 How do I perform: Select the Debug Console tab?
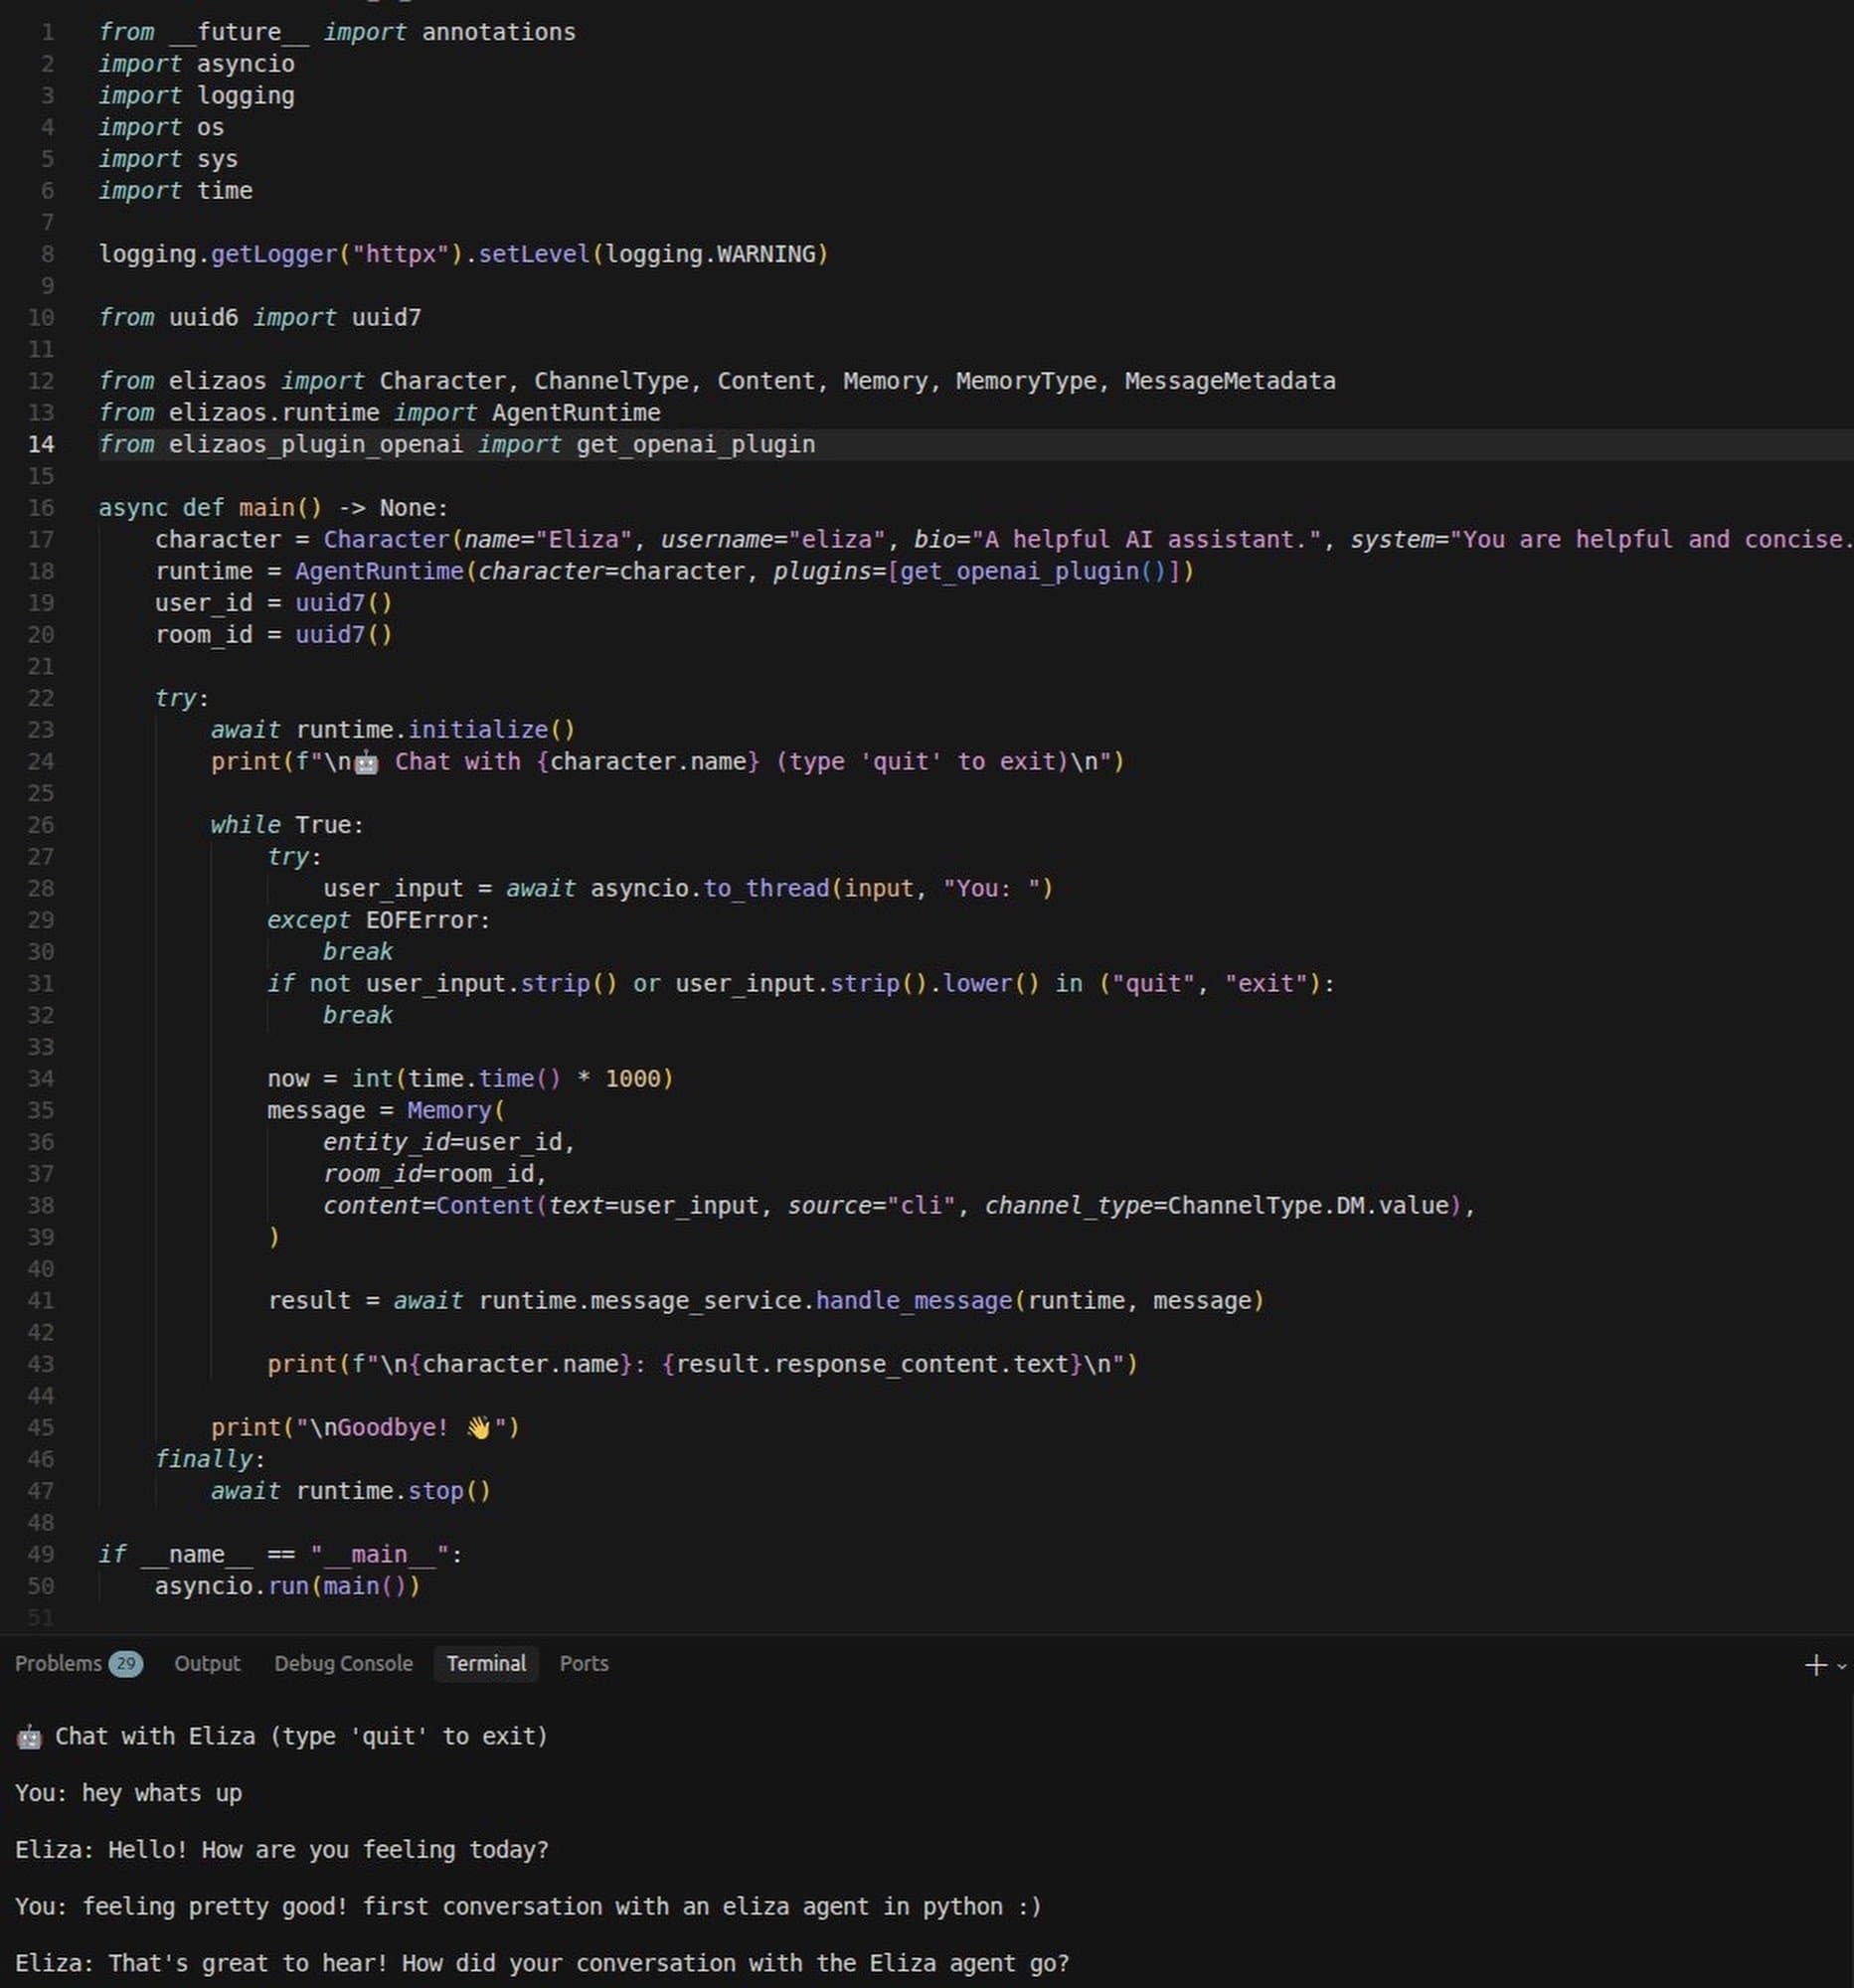pos(343,1664)
